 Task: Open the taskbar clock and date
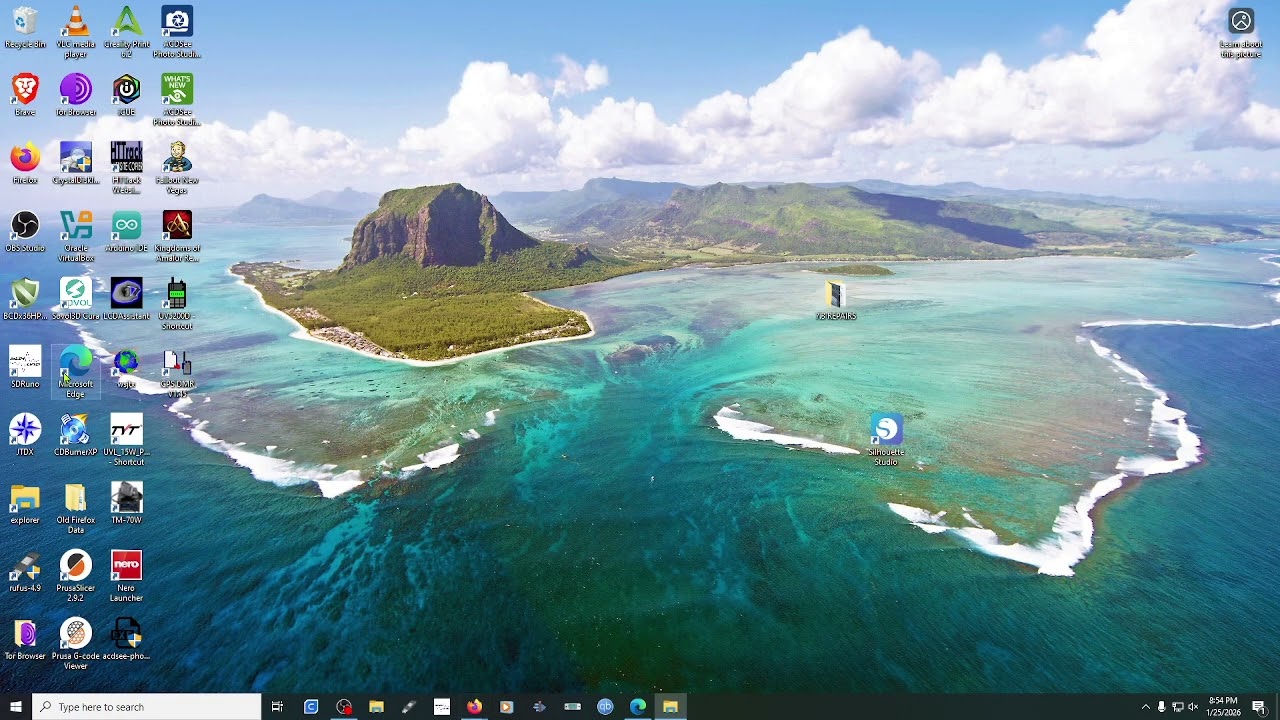click(x=1223, y=707)
